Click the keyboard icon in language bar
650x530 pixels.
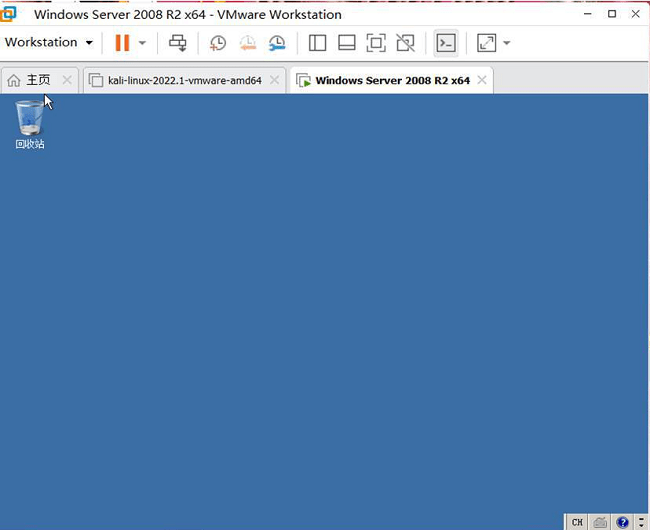[x=600, y=522]
